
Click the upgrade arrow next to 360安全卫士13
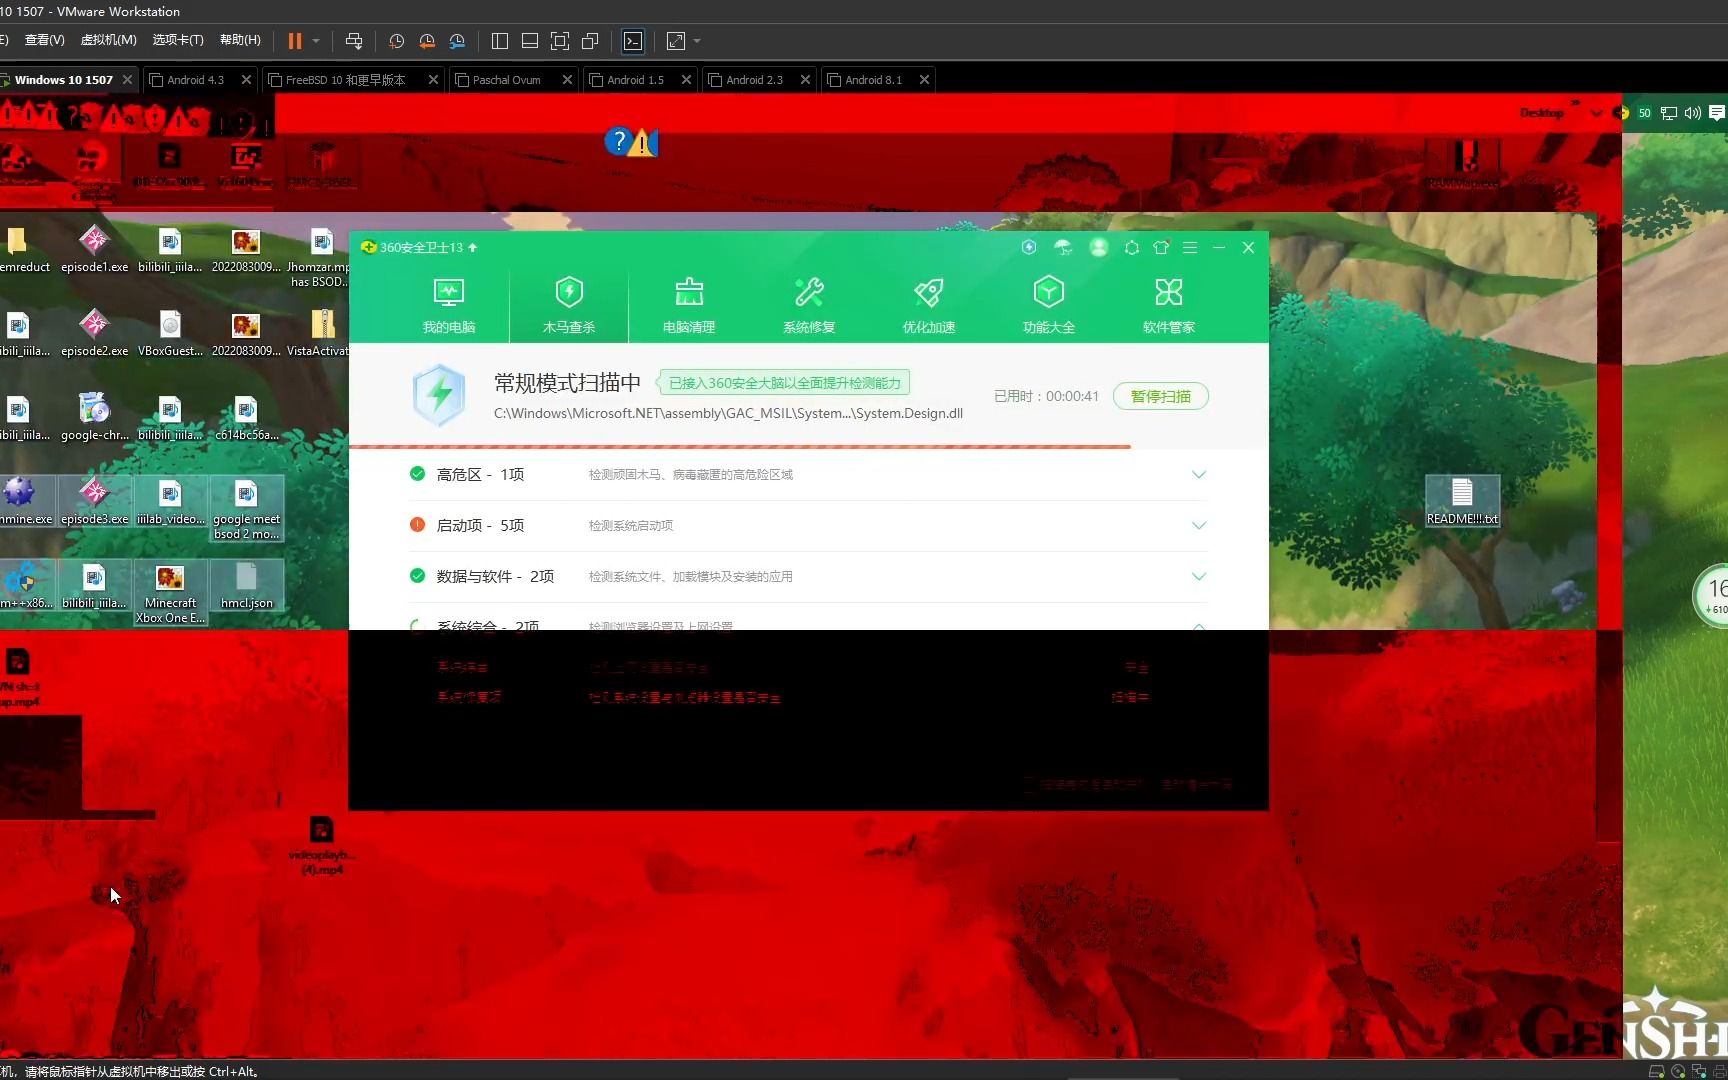pos(473,247)
